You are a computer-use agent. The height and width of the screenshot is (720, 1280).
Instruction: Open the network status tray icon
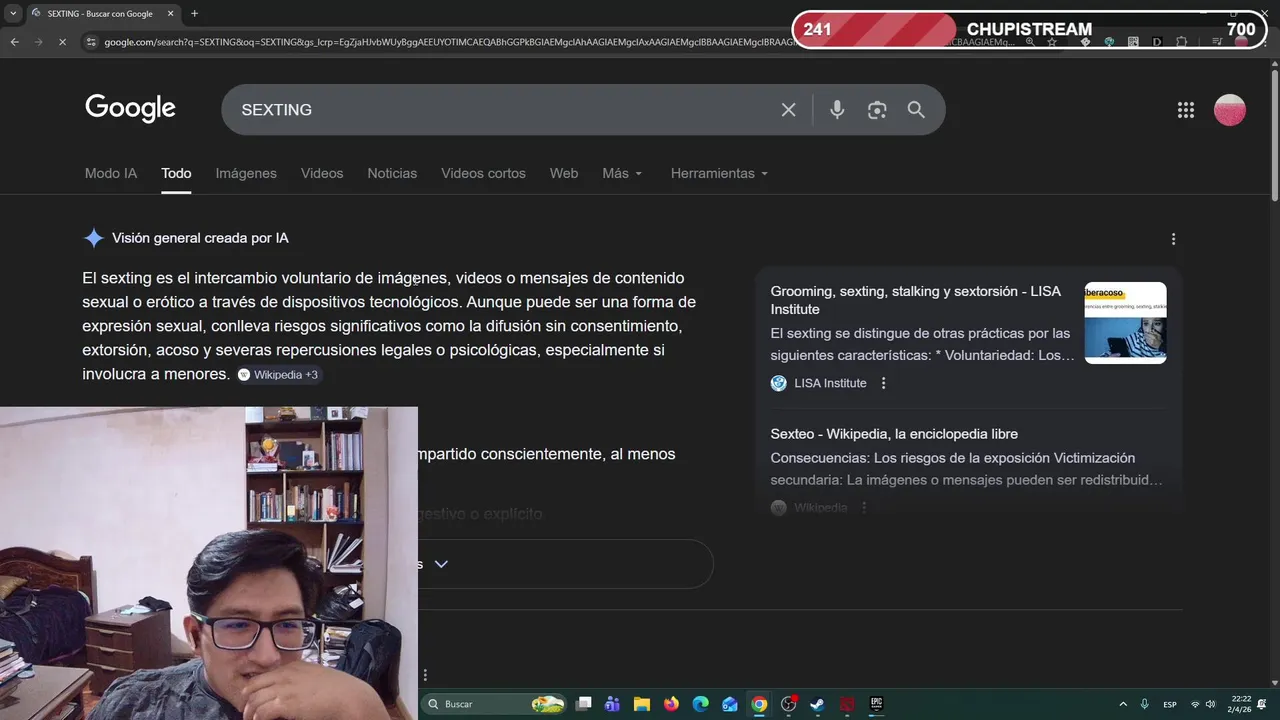(1195, 704)
